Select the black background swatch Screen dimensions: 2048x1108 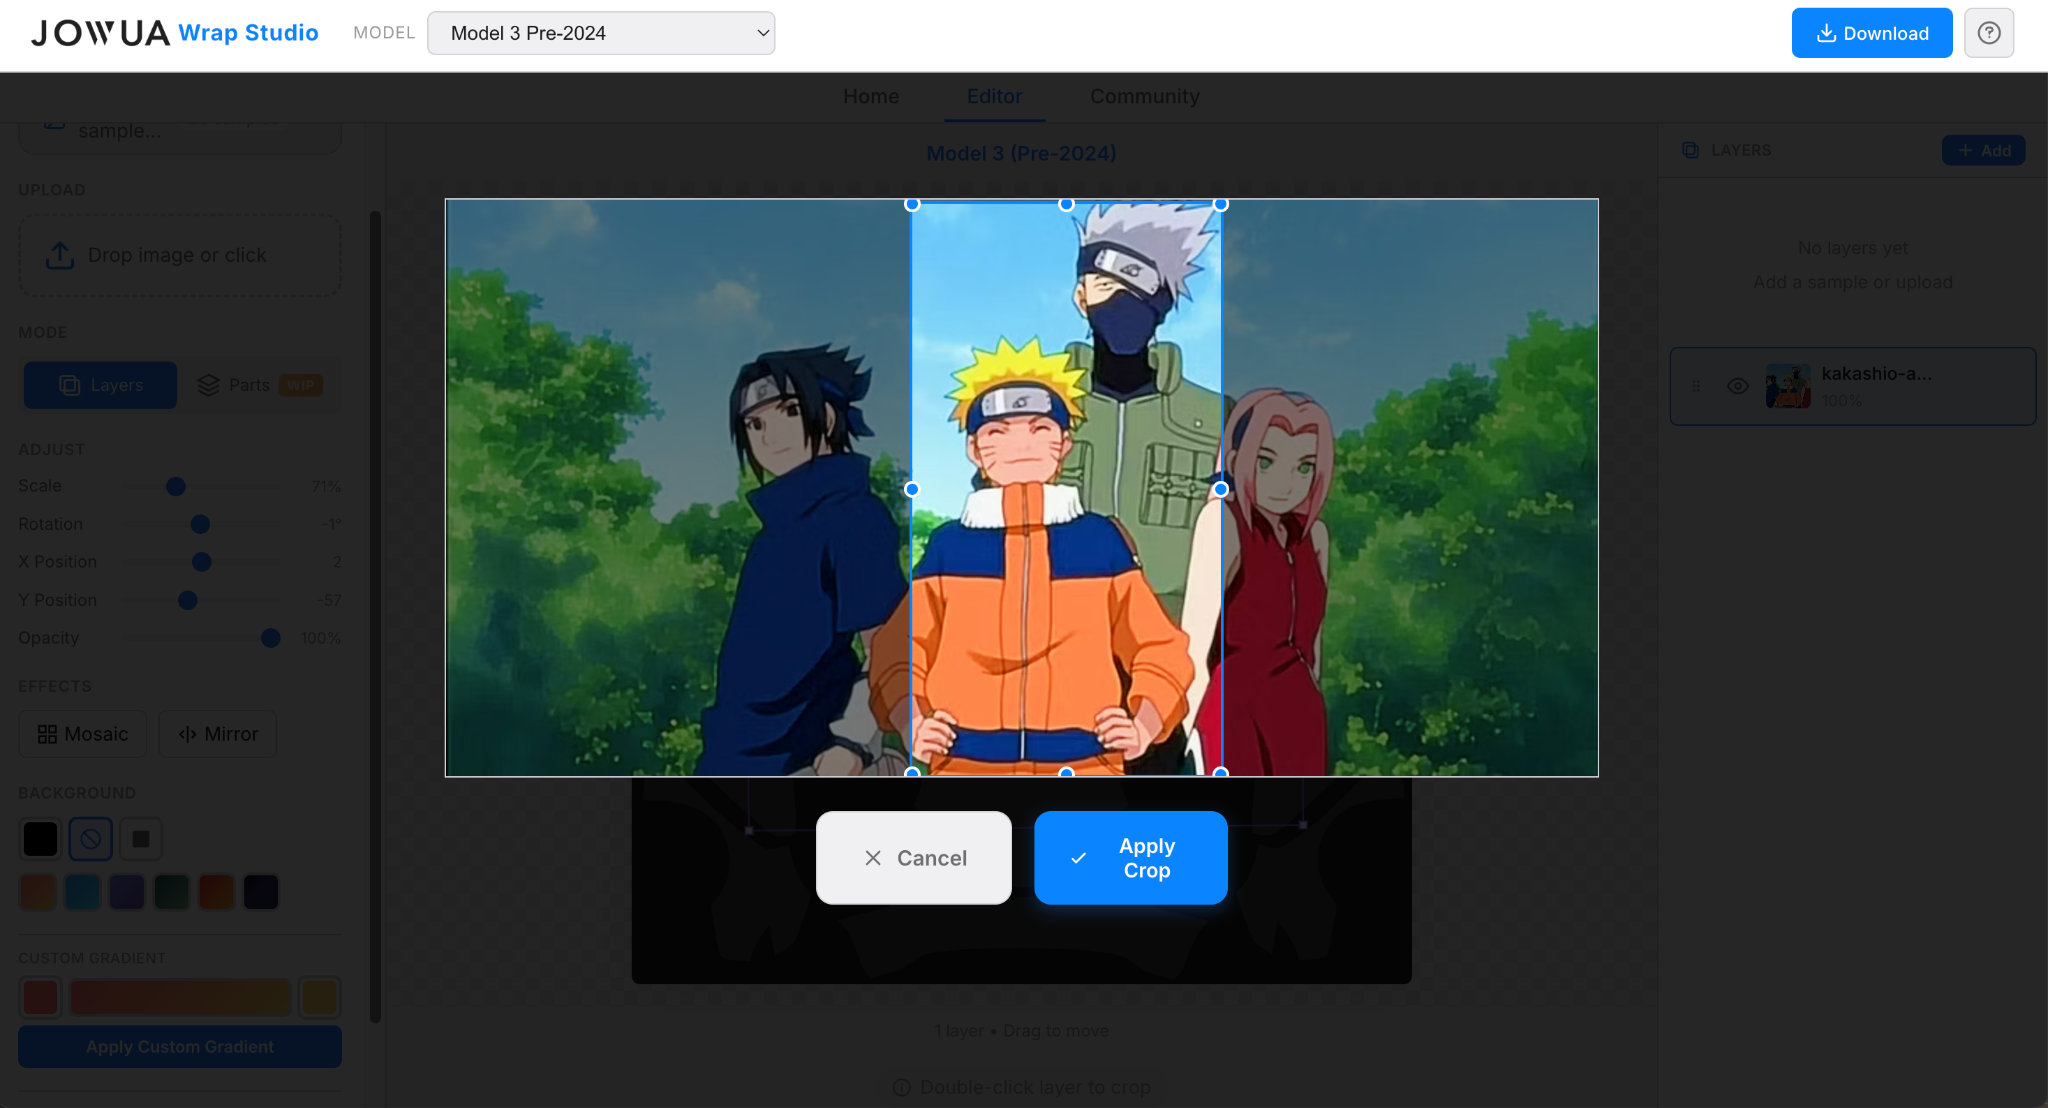(x=41, y=839)
